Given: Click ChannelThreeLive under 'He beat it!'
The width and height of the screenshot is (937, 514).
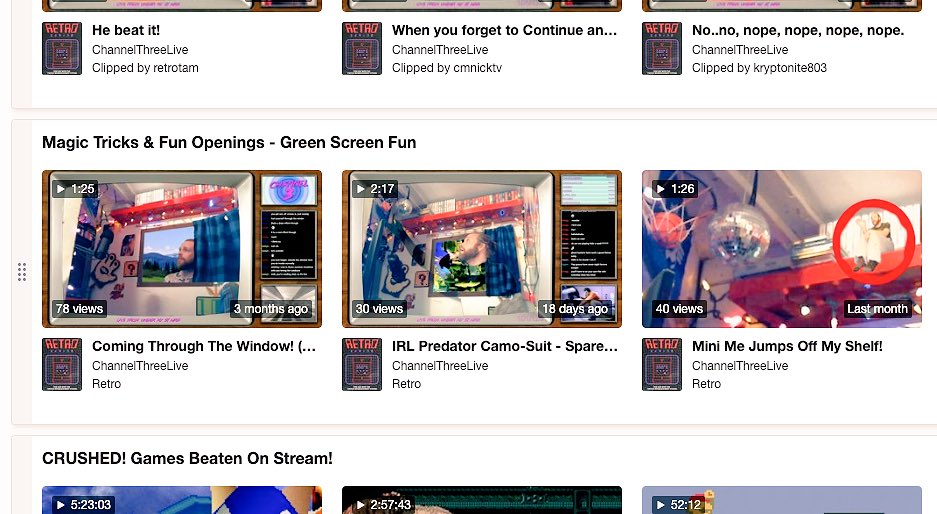Looking at the screenshot, I should (x=140, y=50).
